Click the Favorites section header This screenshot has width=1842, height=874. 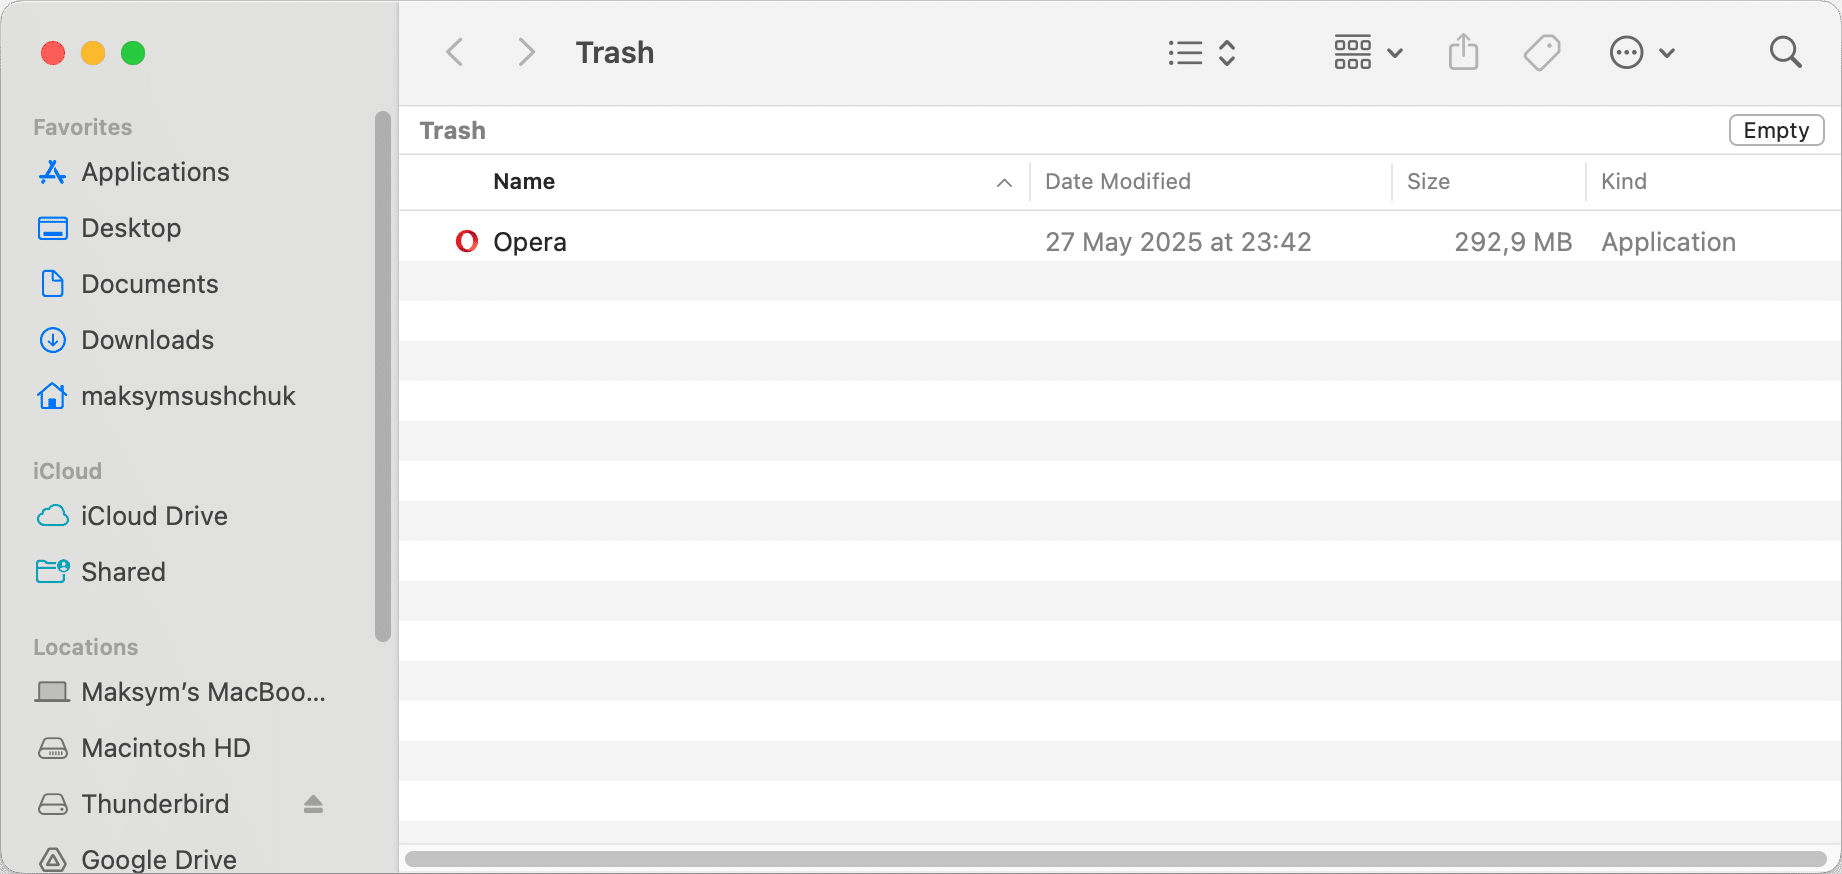[x=82, y=127]
